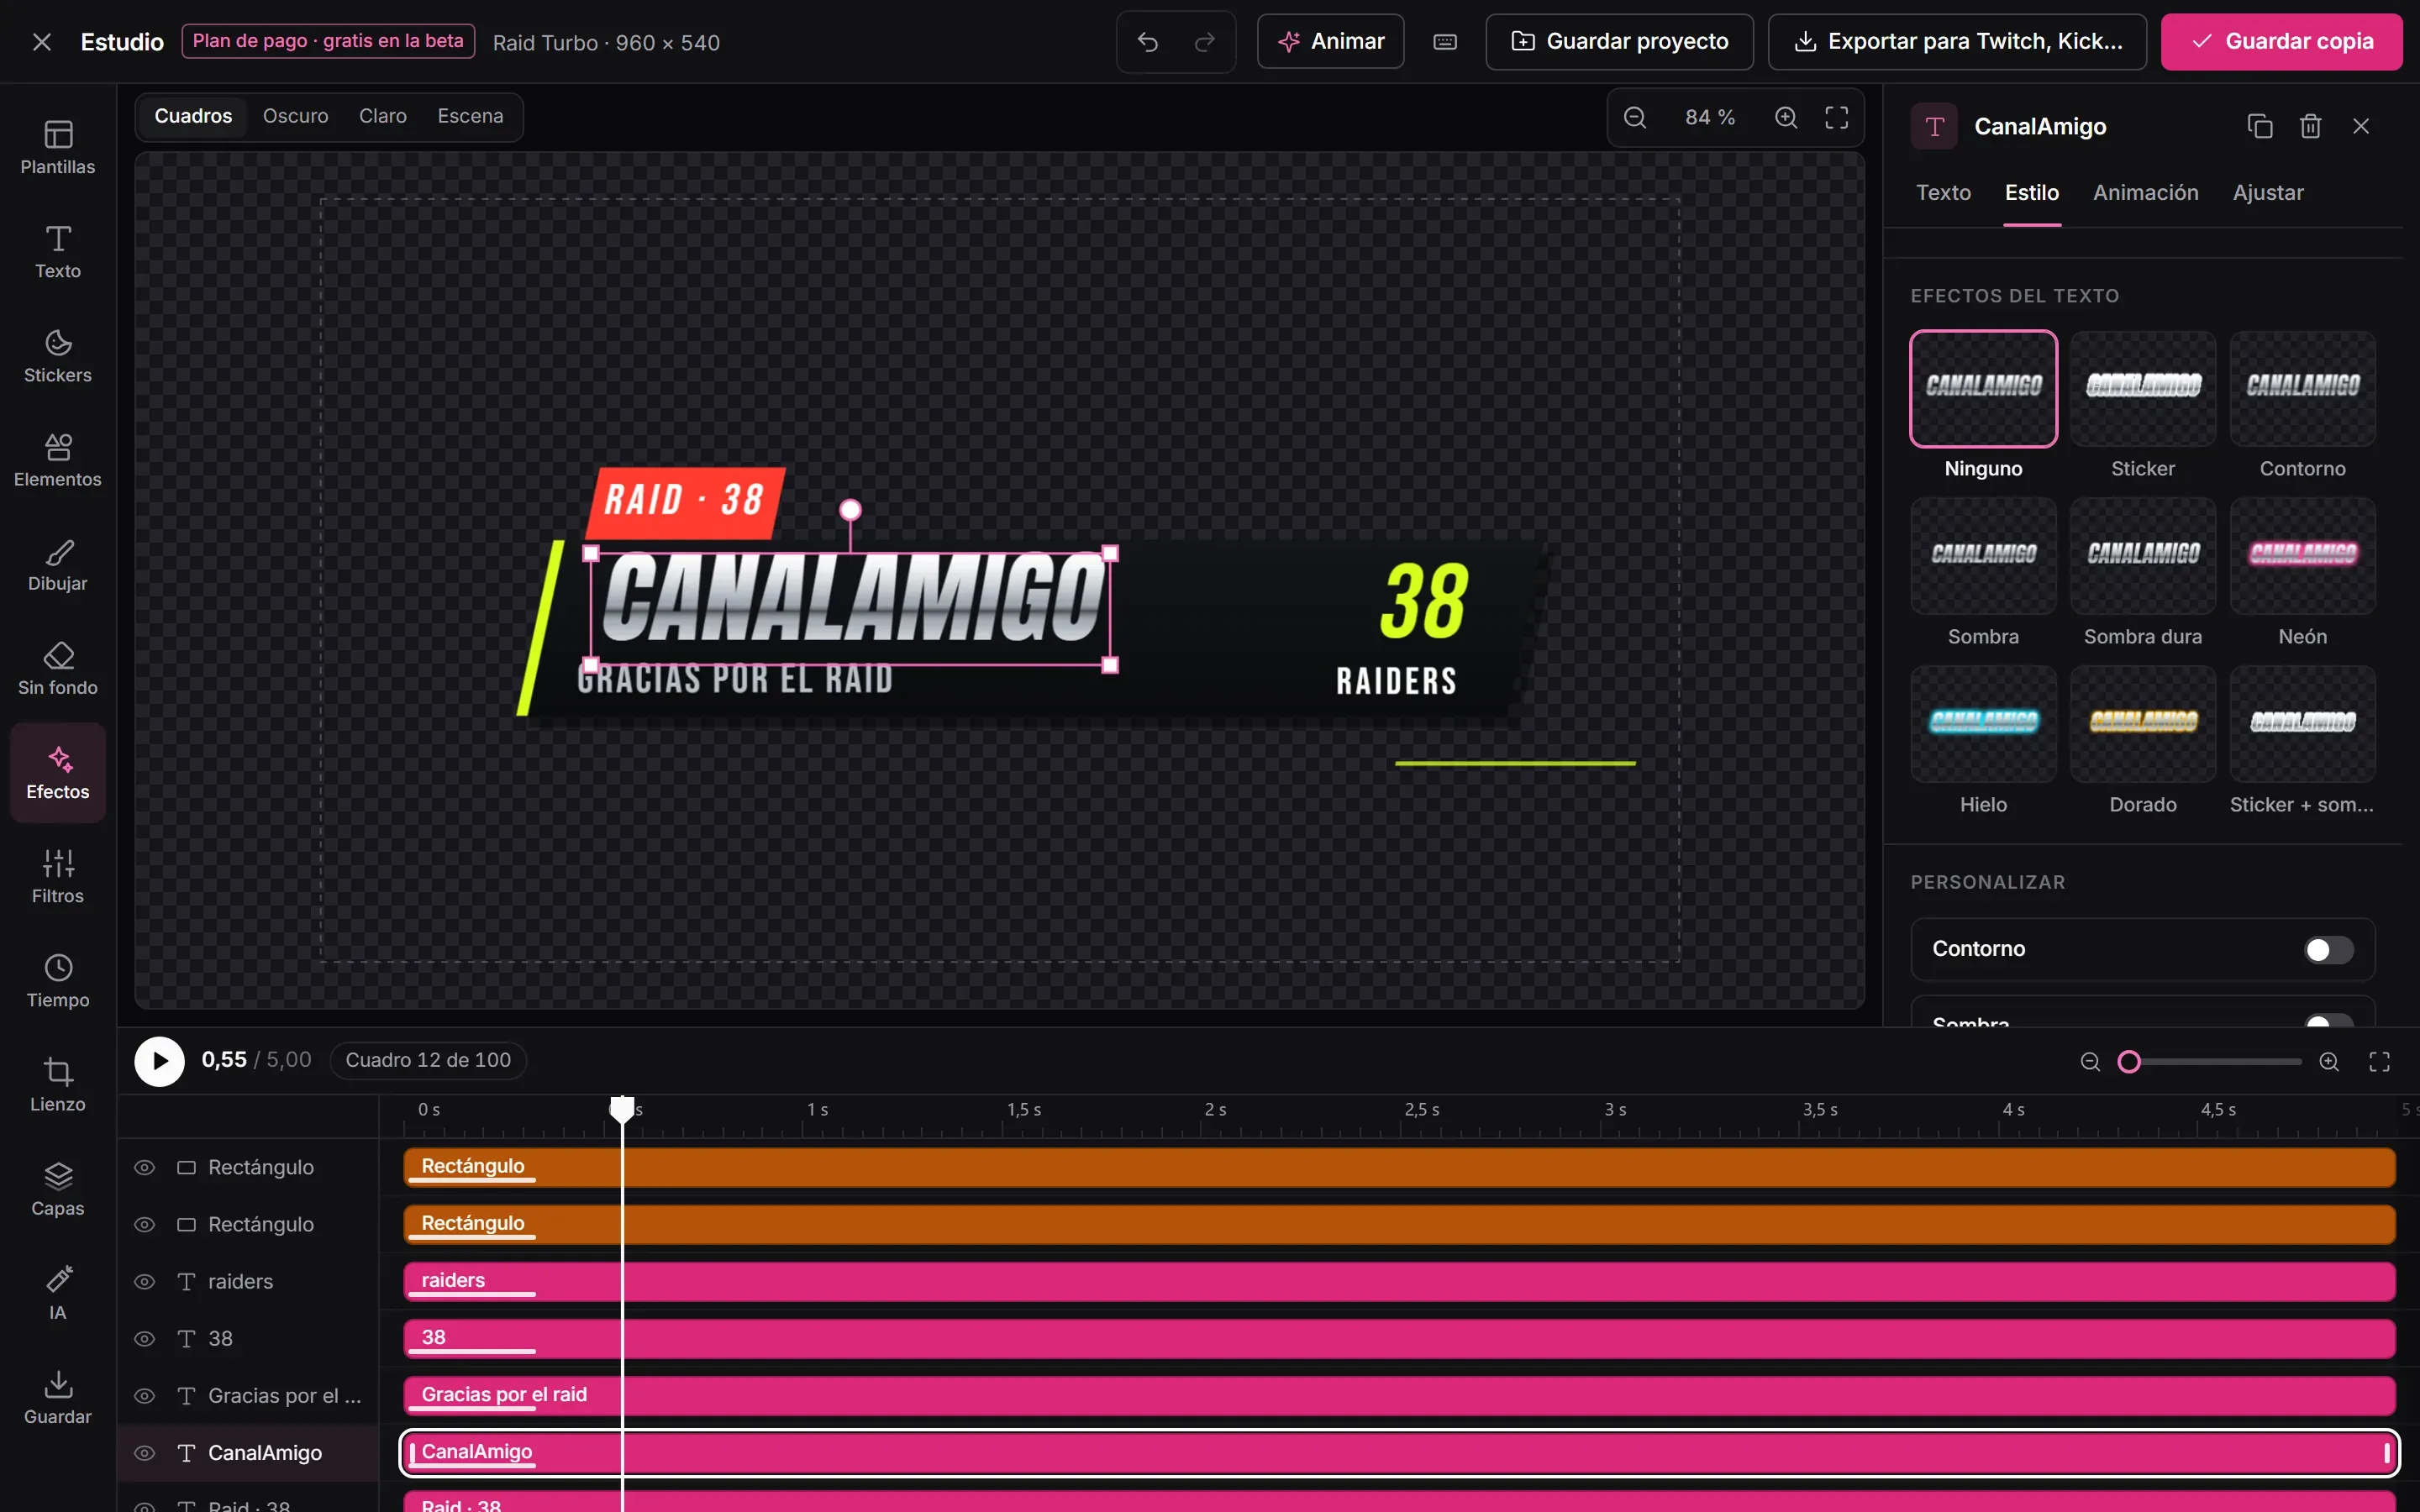Open the Capas layers panel
Viewport: 2420px width, 1512px height.
(58, 1189)
